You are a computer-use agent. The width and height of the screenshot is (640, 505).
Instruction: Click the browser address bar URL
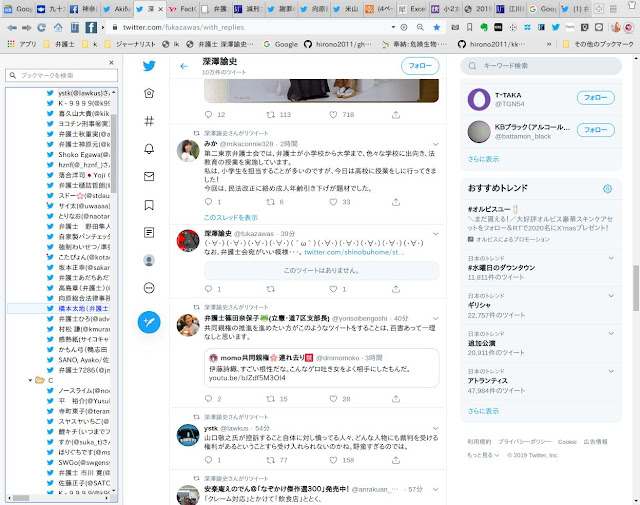coord(184,27)
